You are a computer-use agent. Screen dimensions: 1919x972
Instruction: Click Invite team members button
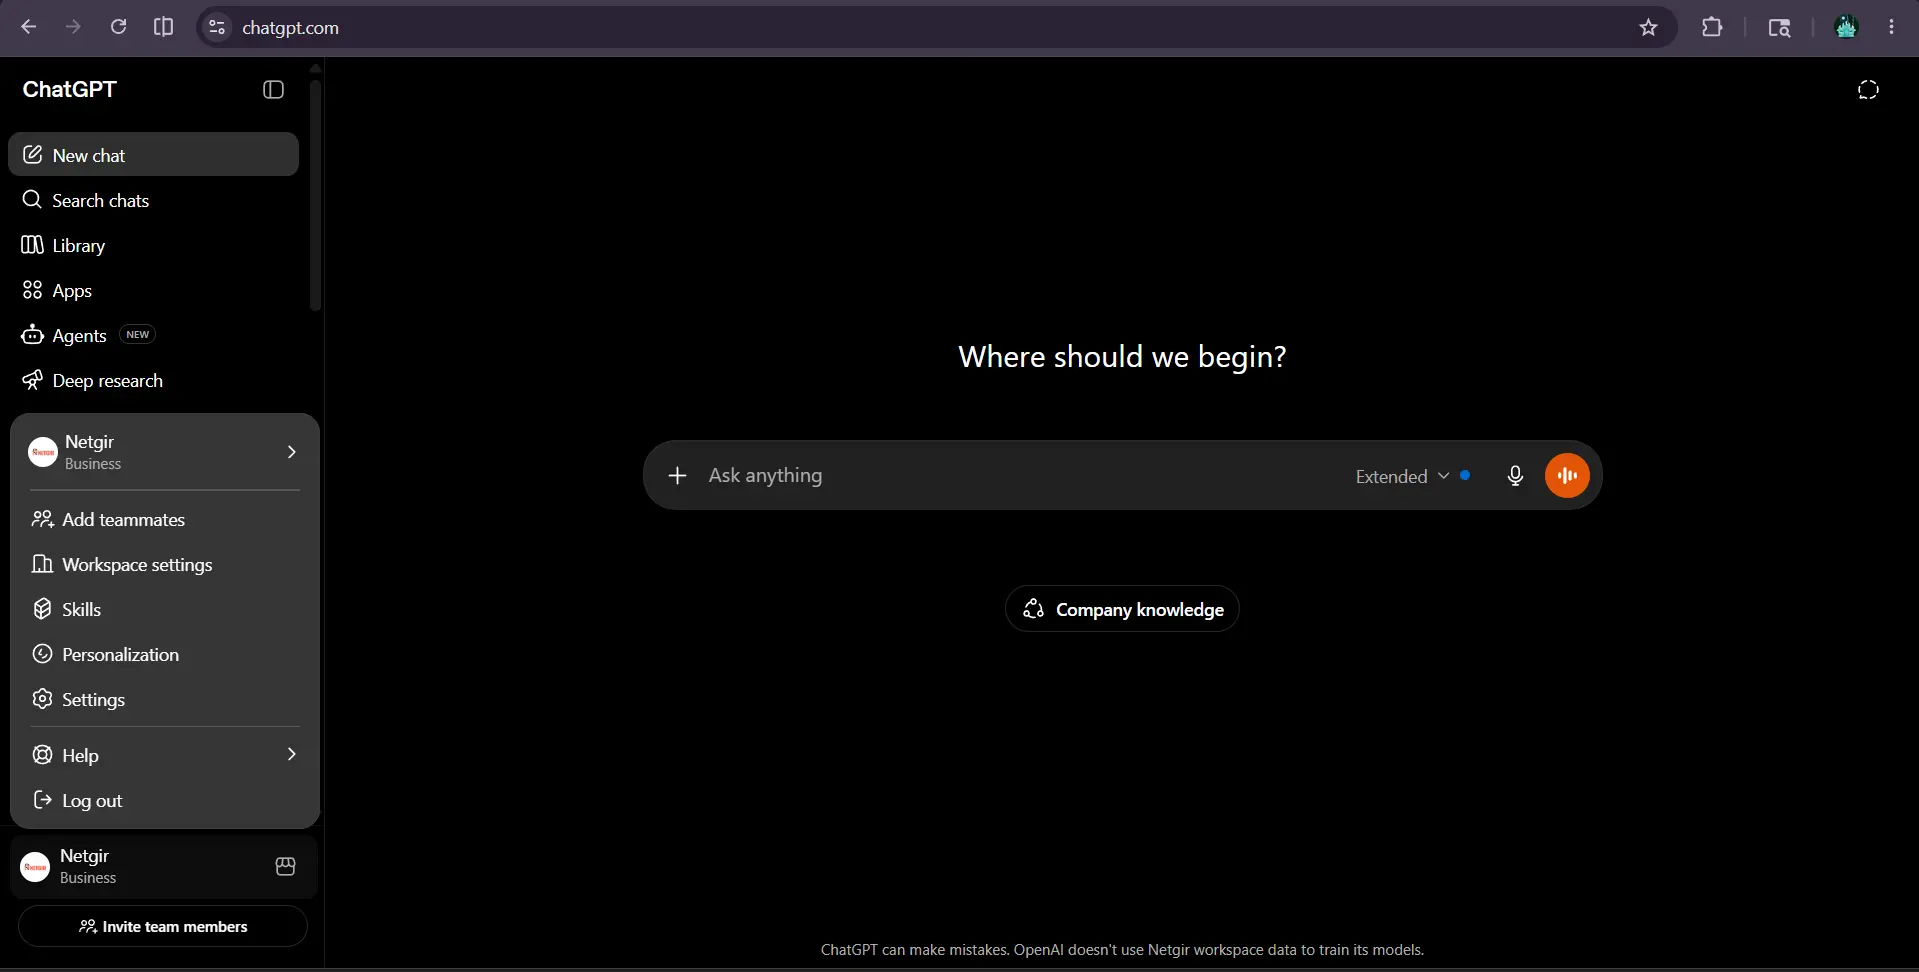163,926
